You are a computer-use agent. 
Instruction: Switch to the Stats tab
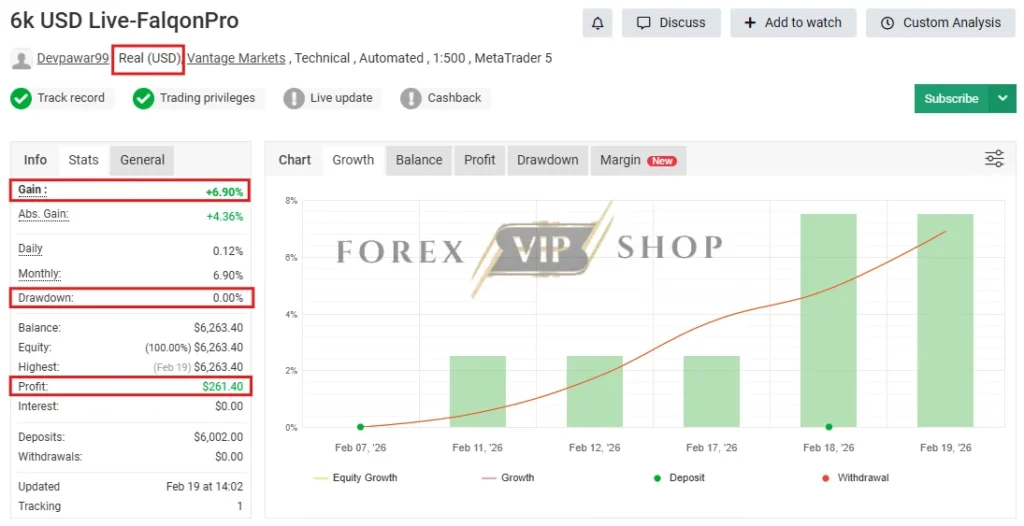[84, 160]
